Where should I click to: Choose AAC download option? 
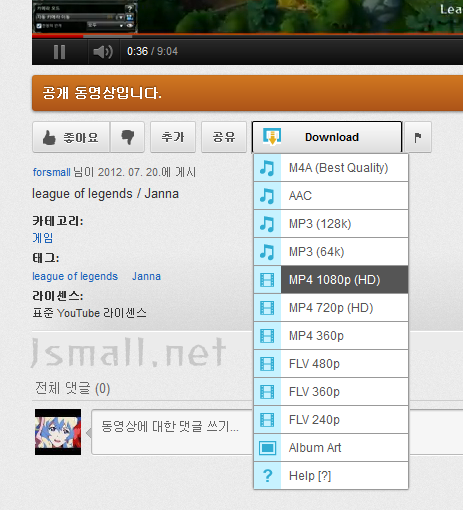tap(331, 196)
